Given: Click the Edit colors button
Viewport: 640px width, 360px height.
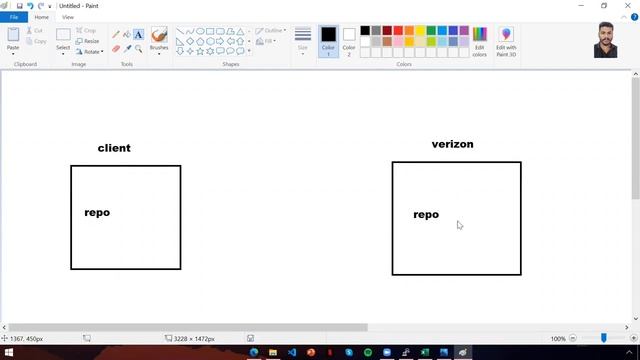Looking at the screenshot, I should coord(480,42).
